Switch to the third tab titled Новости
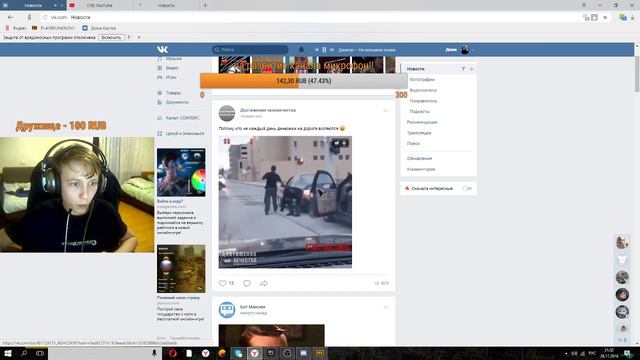Viewport: 640px width, 360px height. point(166,5)
